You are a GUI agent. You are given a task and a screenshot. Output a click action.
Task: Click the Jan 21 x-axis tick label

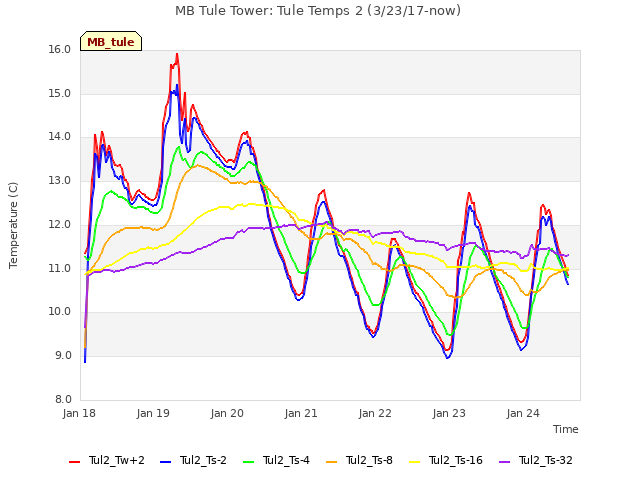[301, 413]
